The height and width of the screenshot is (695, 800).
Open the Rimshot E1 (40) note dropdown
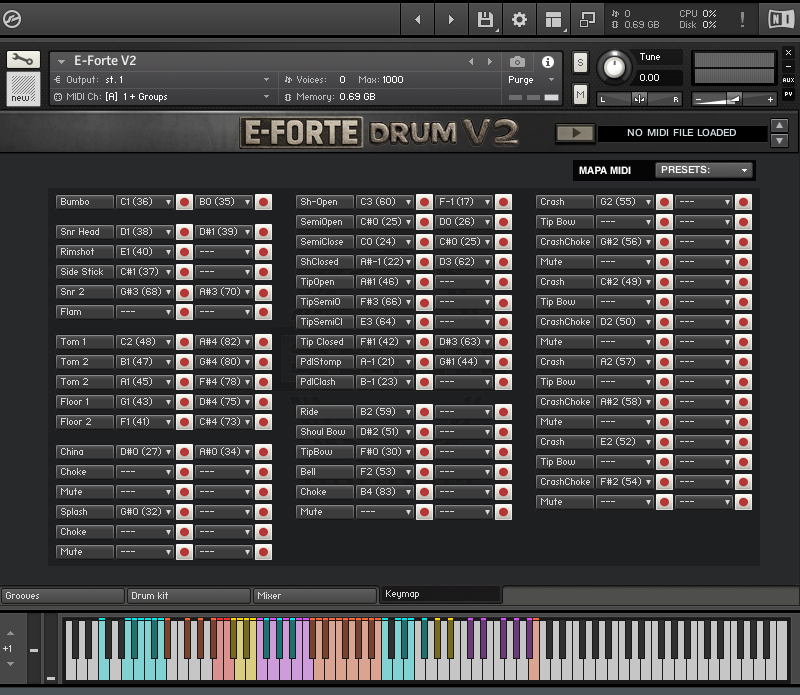(x=145, y=252)
